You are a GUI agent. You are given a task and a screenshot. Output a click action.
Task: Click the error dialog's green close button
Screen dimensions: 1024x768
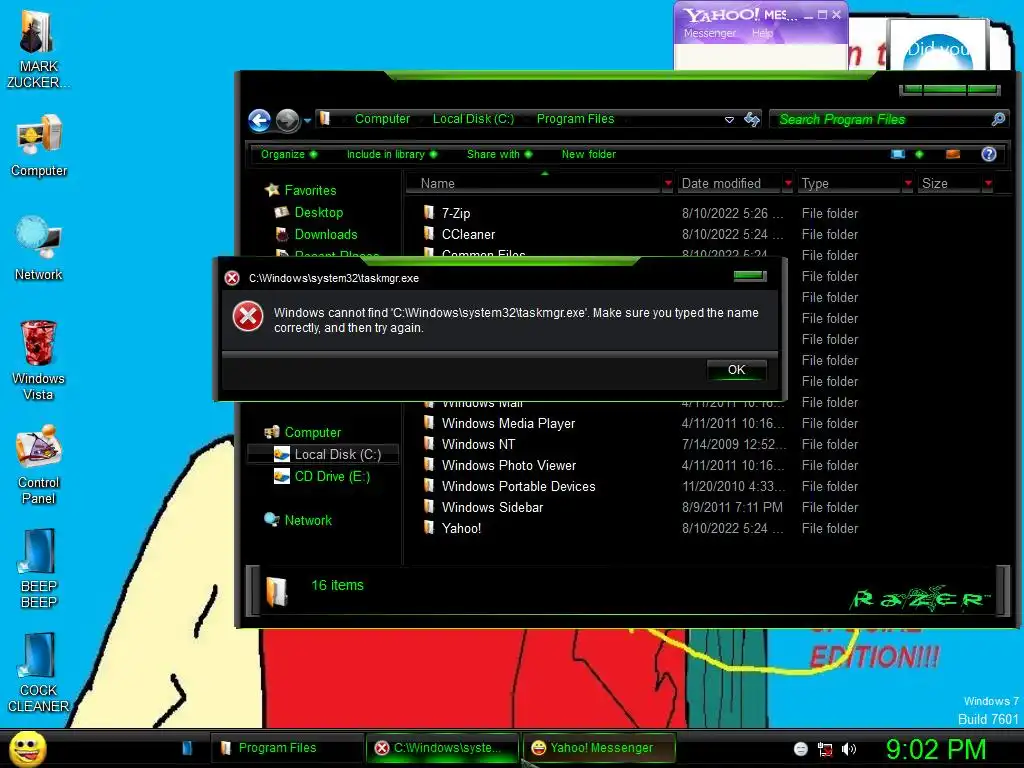tap(749, 276)
